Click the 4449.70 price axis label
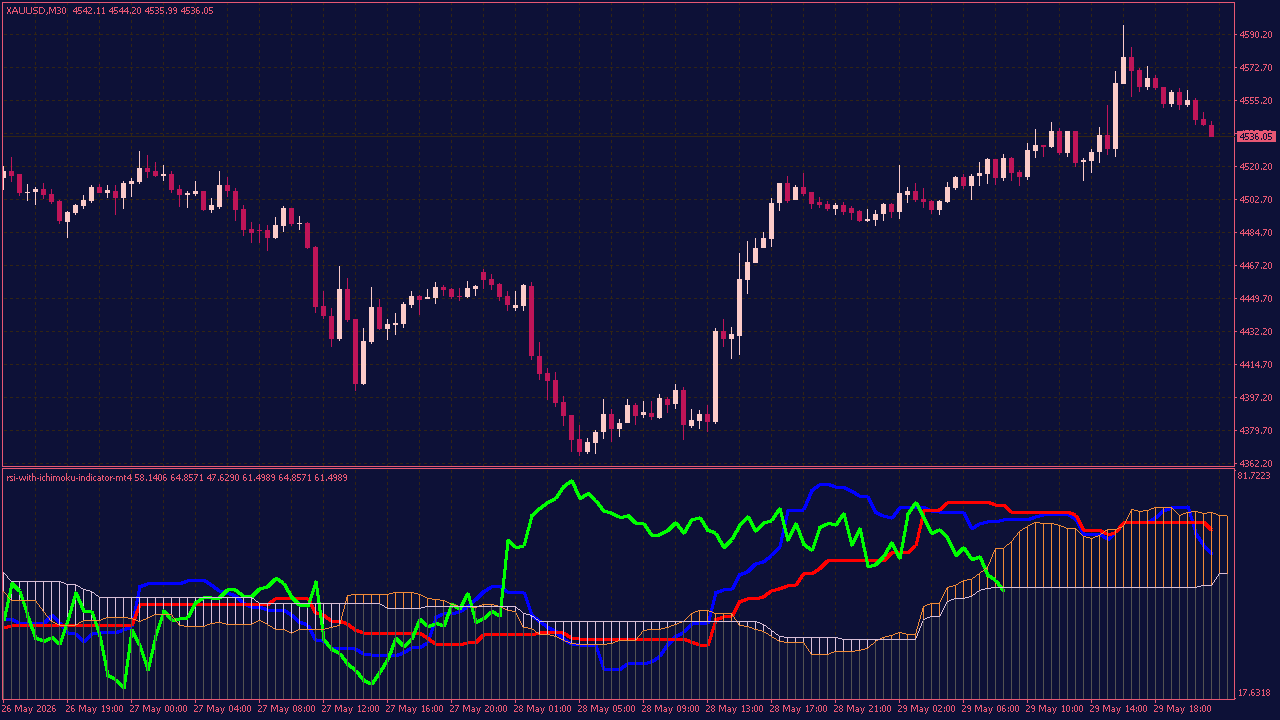 coord(1255,299)
